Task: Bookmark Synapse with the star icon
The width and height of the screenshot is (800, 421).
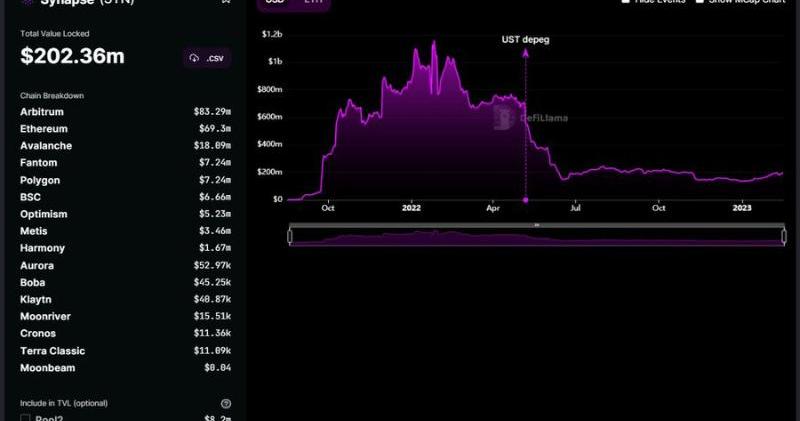Action: (x=227, y=2)
